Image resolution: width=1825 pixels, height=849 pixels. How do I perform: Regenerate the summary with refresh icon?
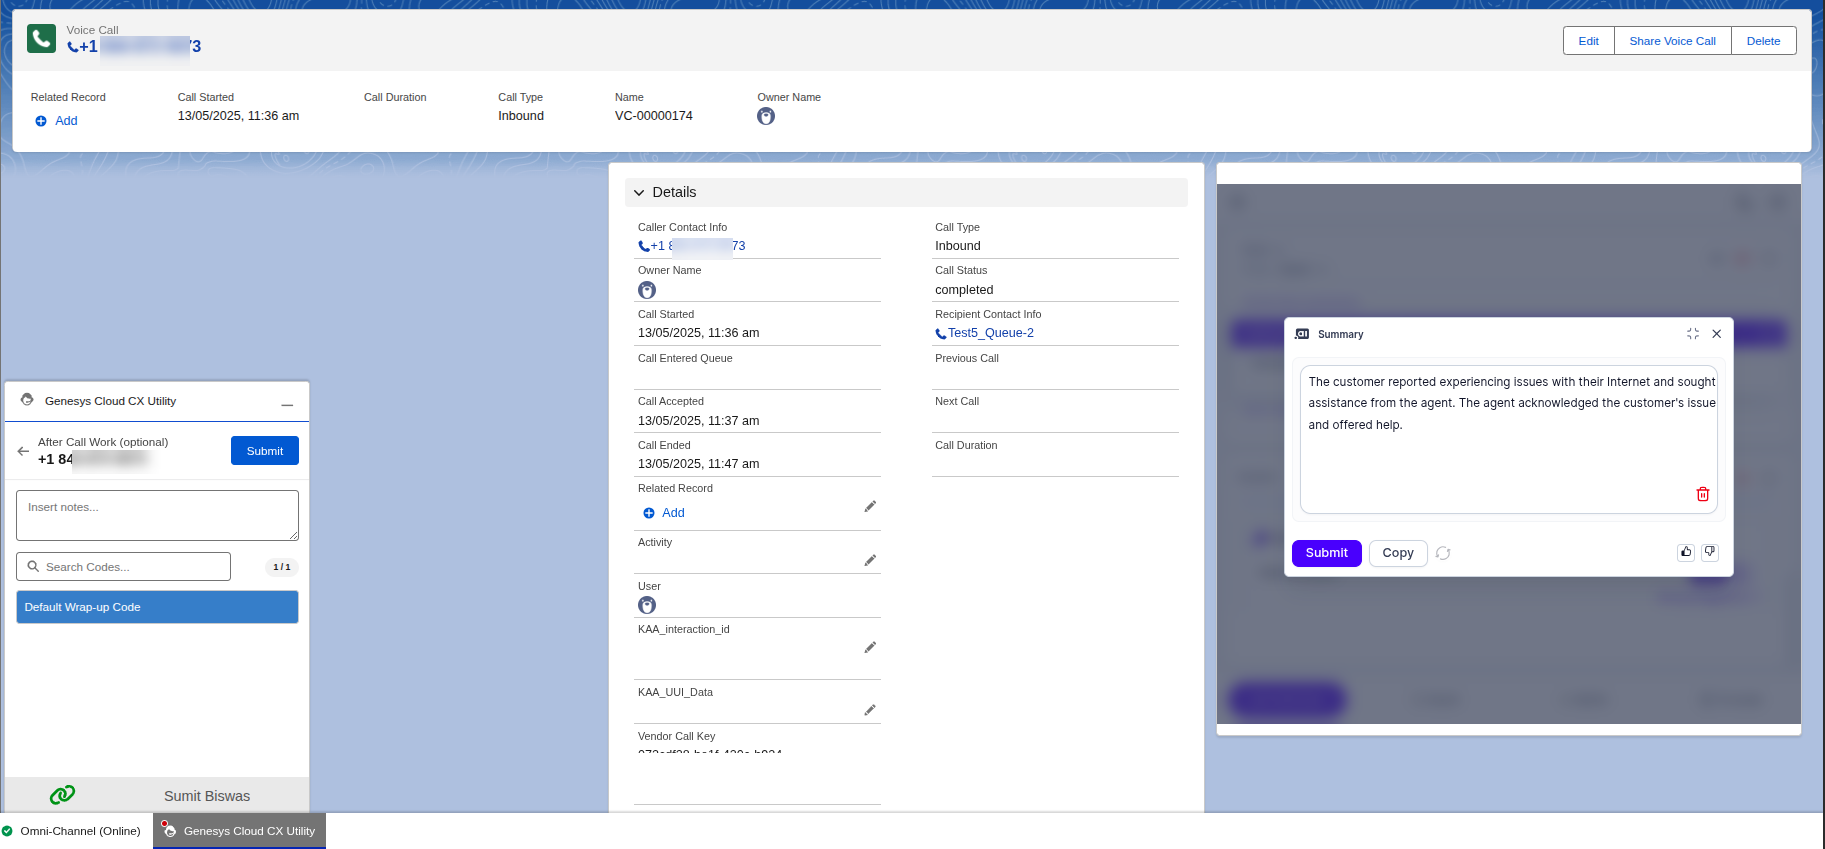click(x=1443, y=553)
